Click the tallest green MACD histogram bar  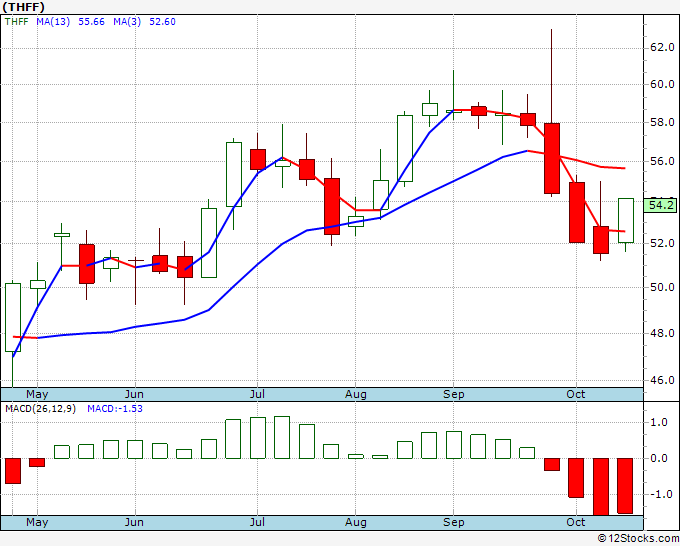(282, 438)
